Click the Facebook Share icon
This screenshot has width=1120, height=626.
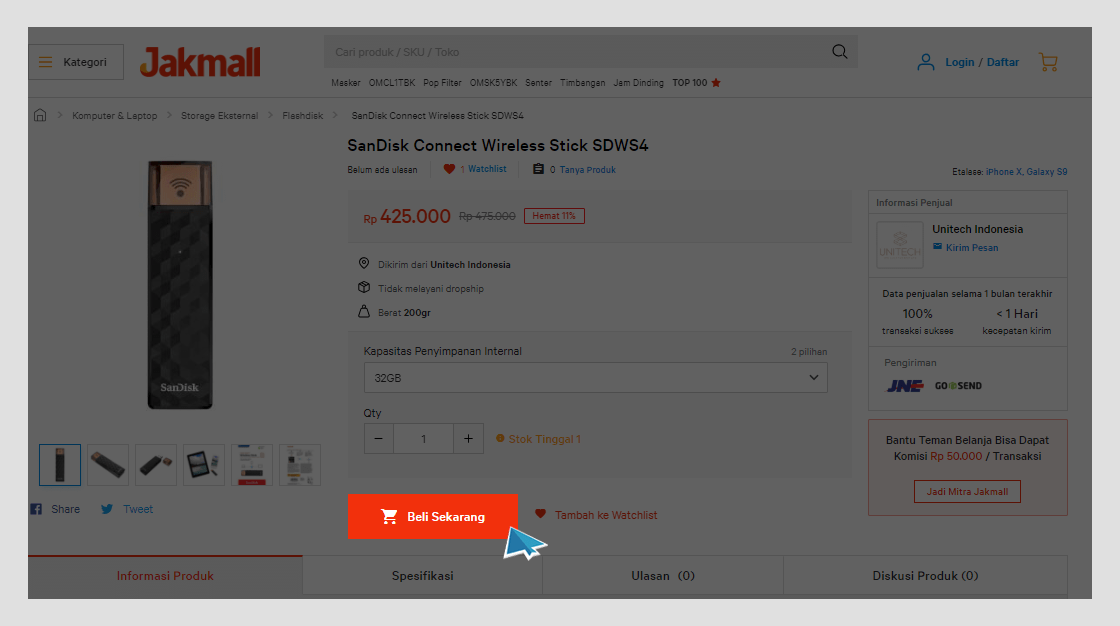point(36,509)
